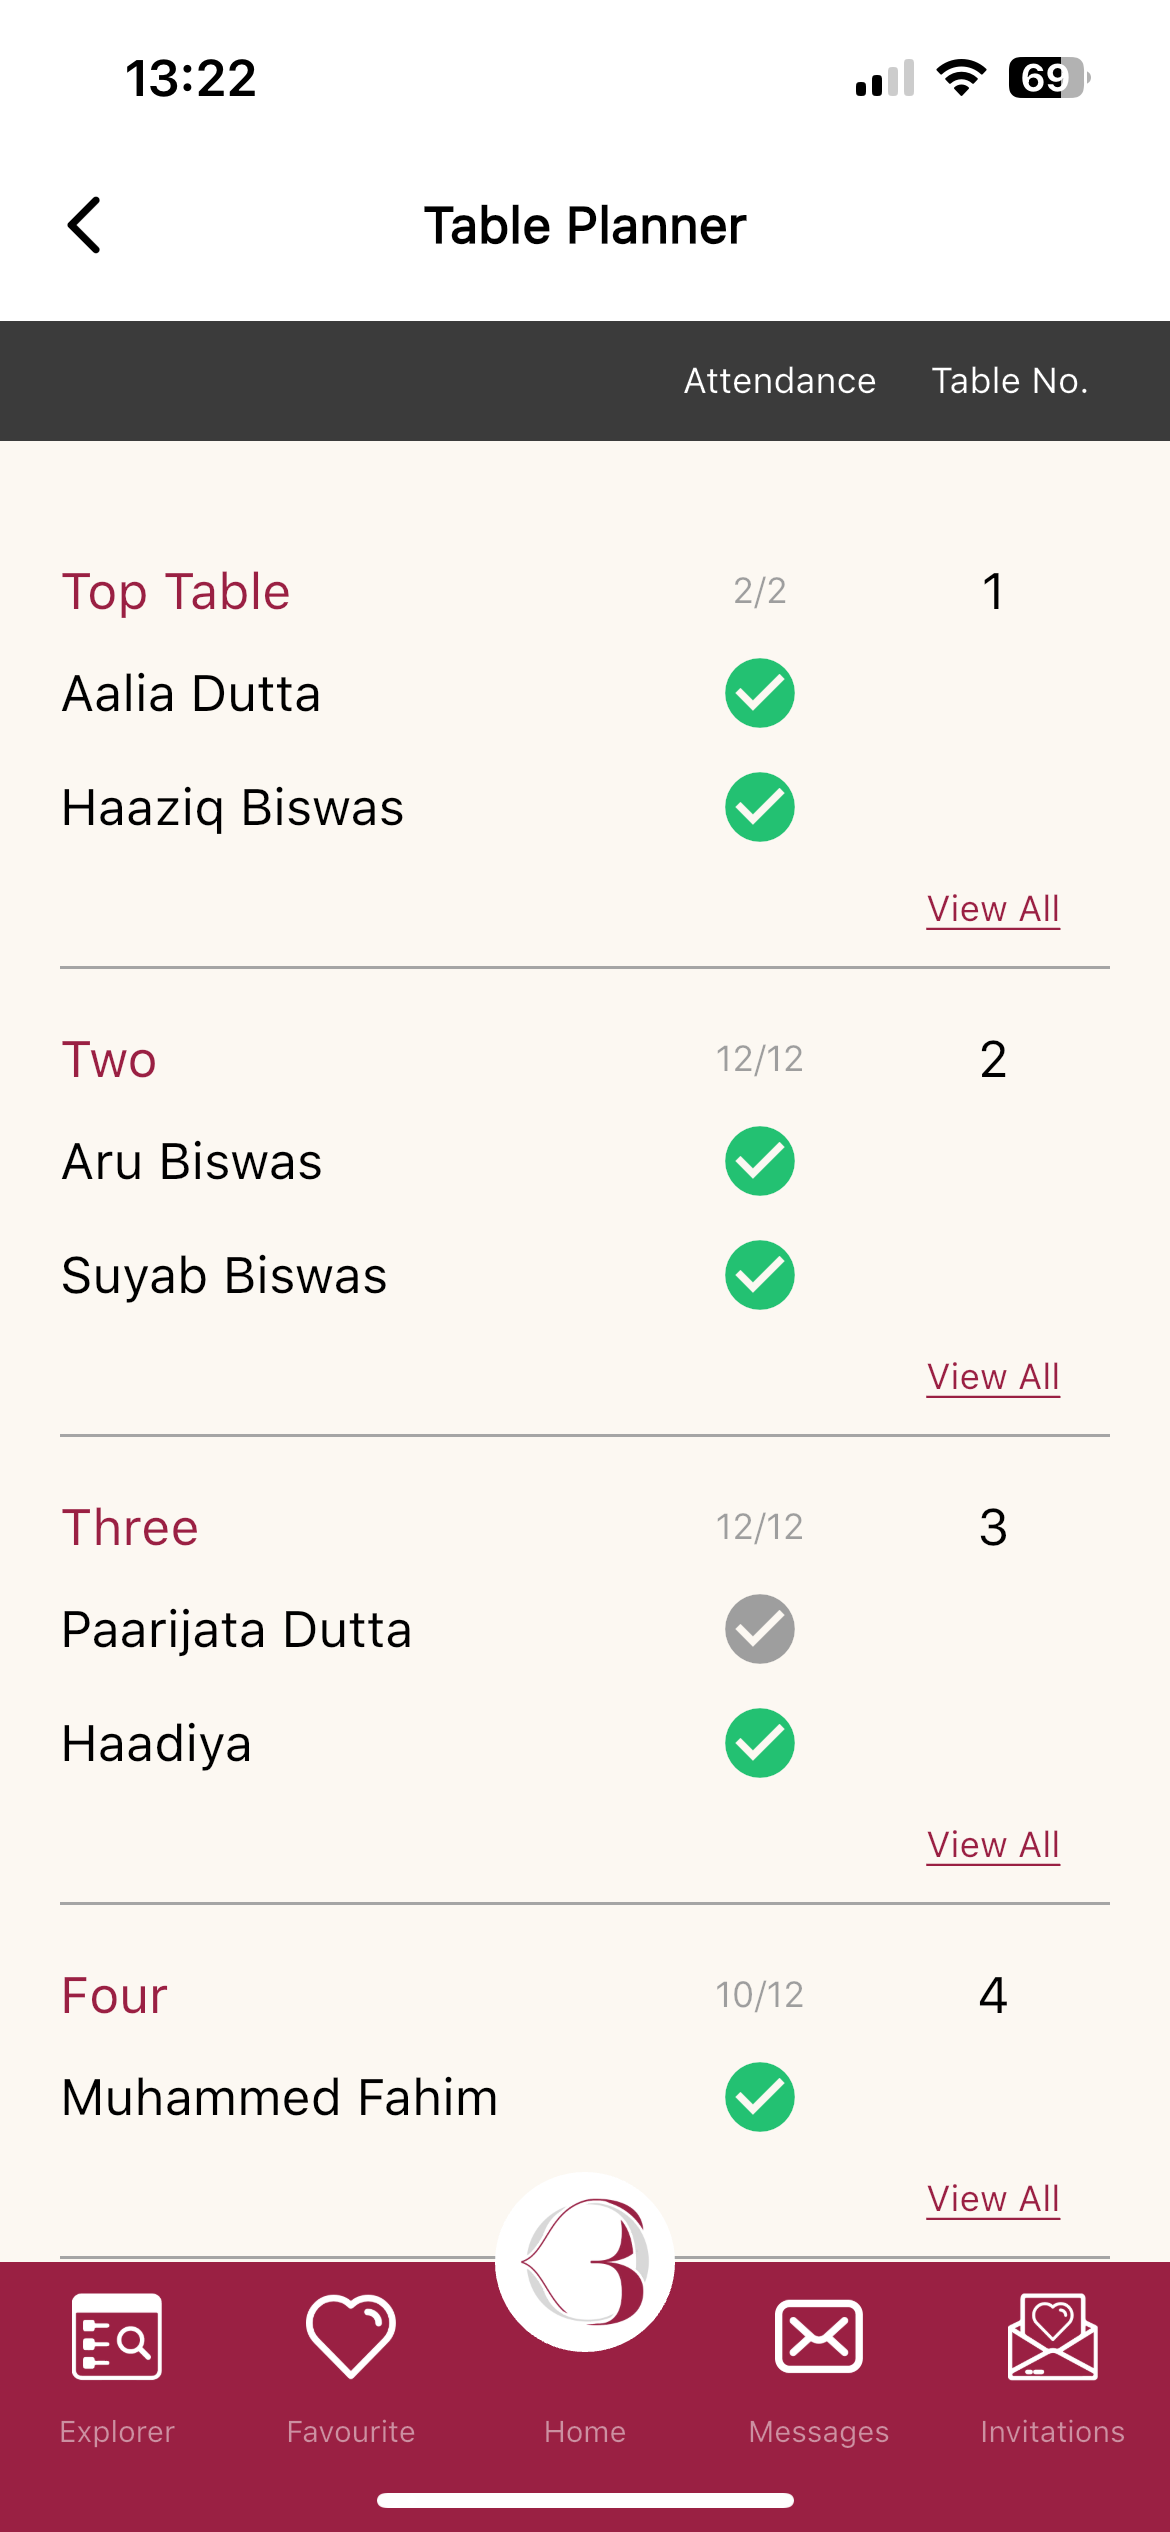Expand Top Table with View All
Image resolution: width=1170 pixels, height=2532 pixels.
click(x=993, y=909)
